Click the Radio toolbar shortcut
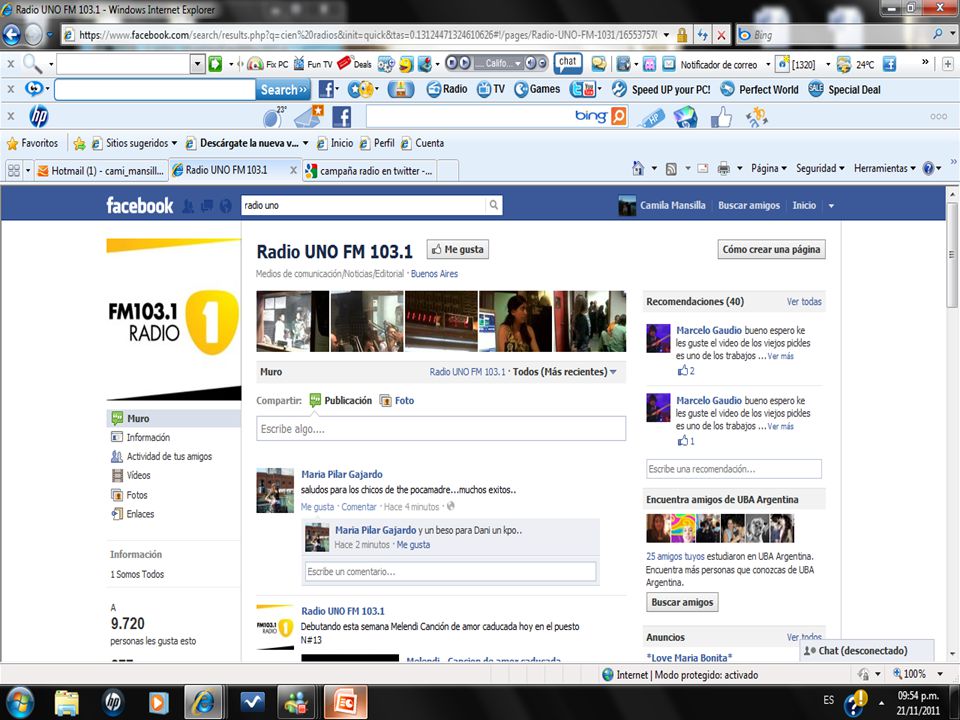960x720 pixels. (x=447, y=89)
